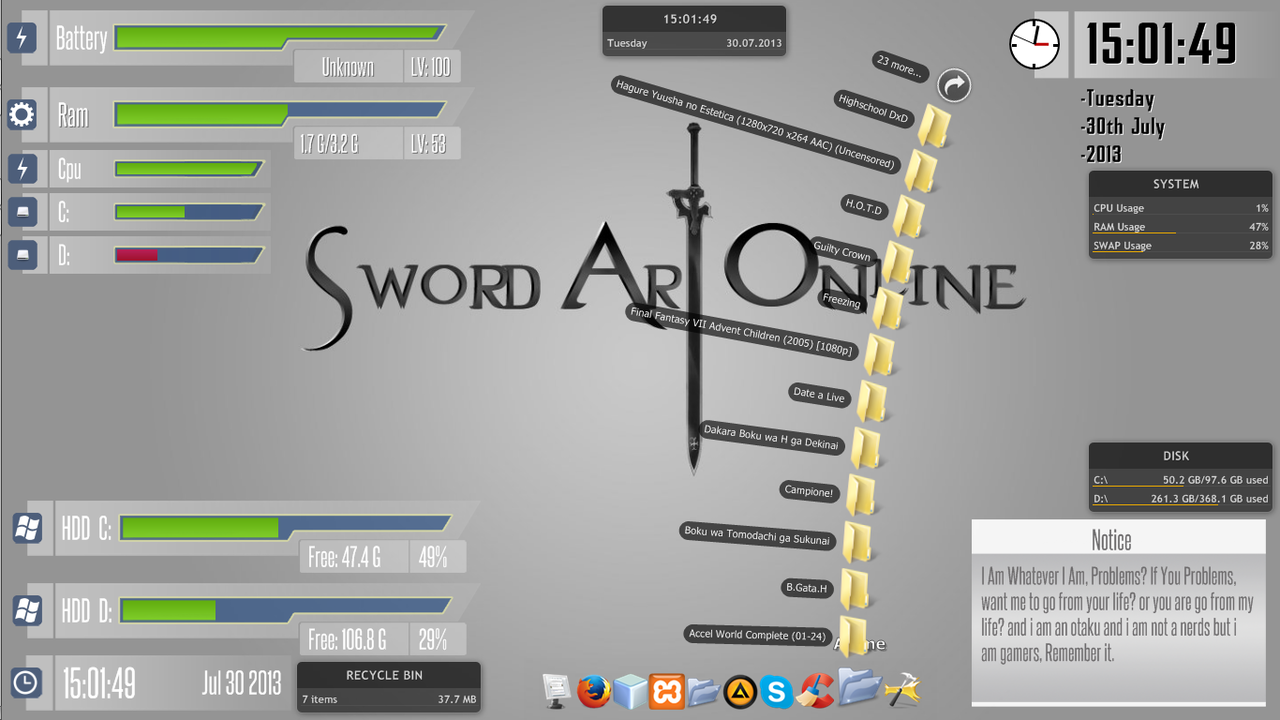Click '7 items' in Recycle Bin gadget
This screenshot has width=1280, height=720.
[320, 699]
